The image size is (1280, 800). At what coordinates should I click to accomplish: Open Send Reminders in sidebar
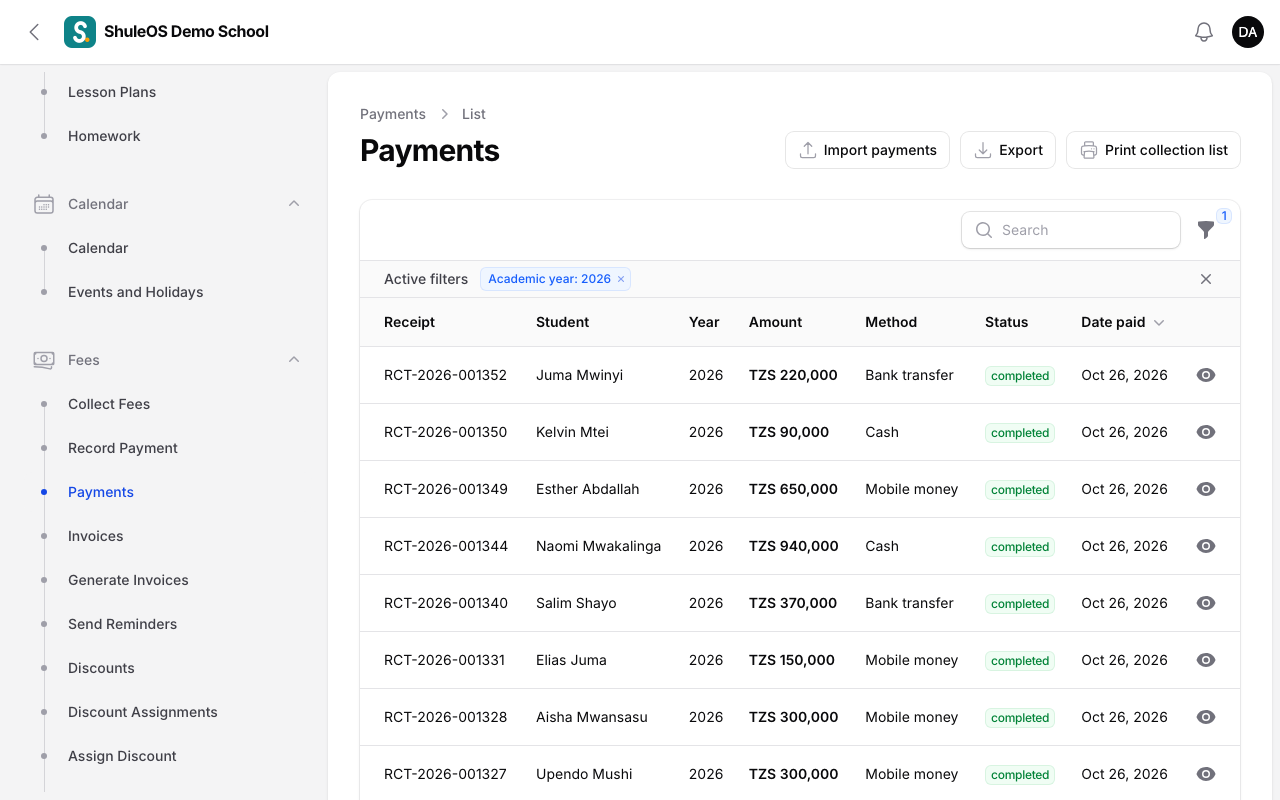[x=122, y=624]
